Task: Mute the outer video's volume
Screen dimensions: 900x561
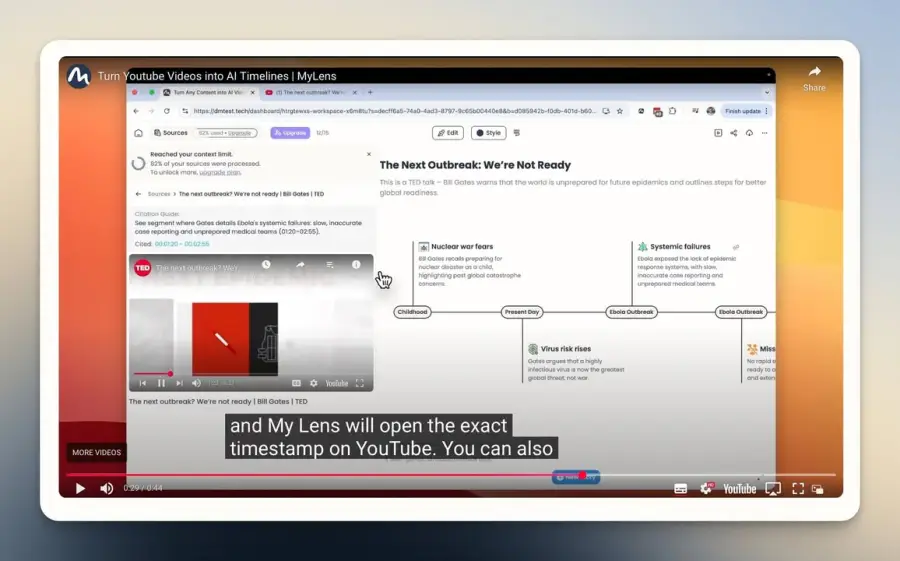Action: pyautogui.click(x=107, y=488)
